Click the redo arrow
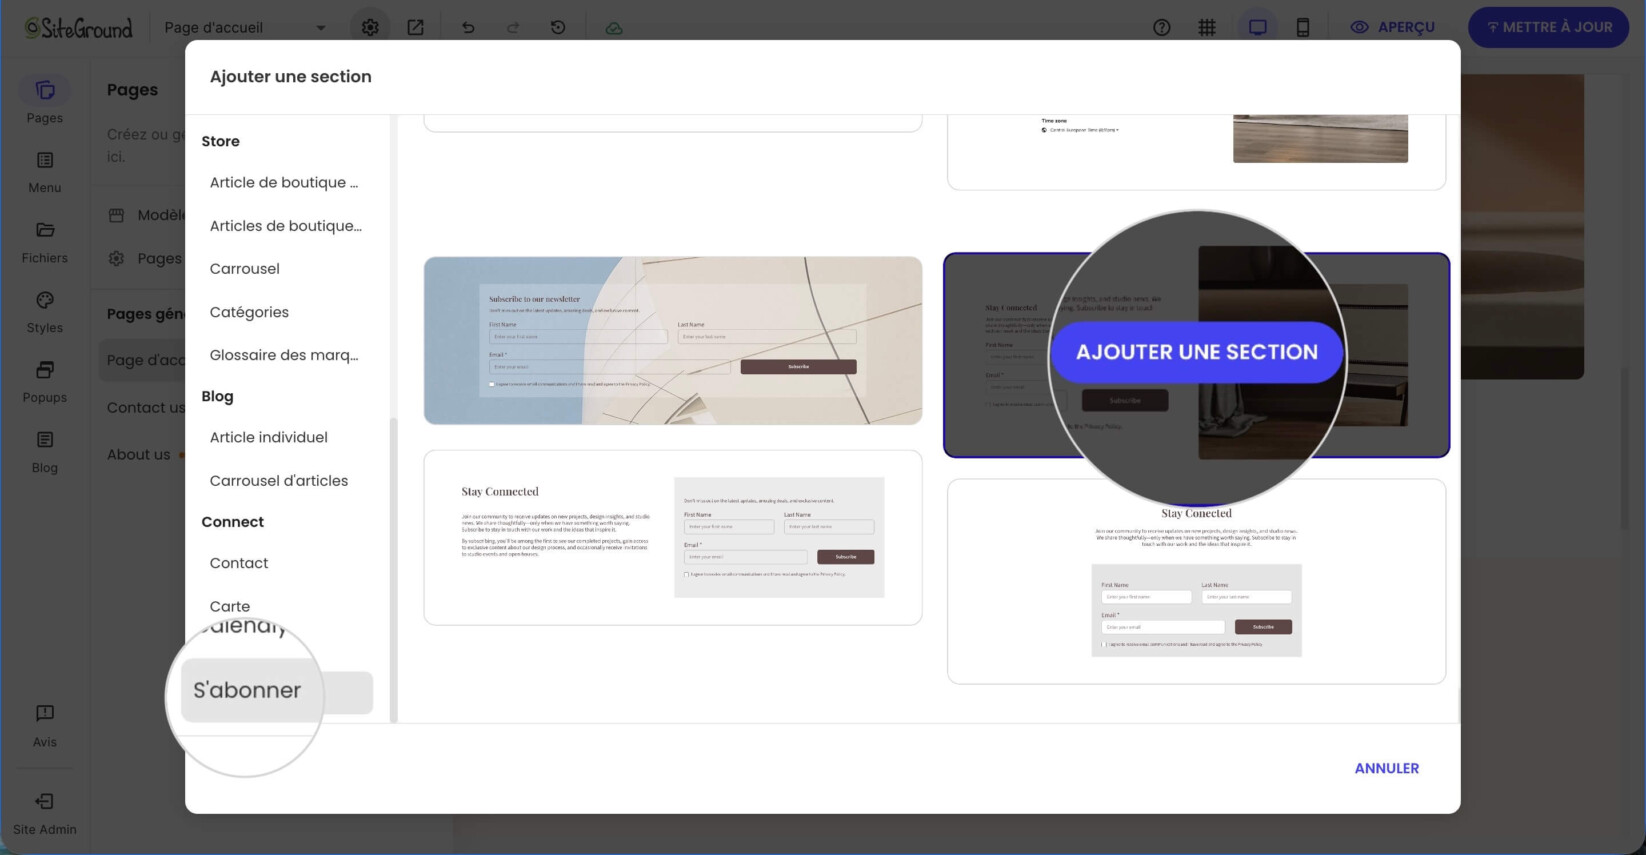Screen dimensions: 1646x855 tap(513, 27)
